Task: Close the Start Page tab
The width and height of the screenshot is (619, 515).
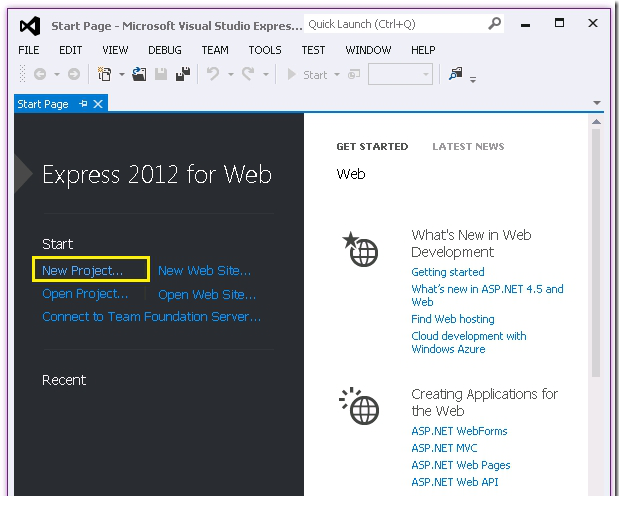Action: tap(98, 104)
